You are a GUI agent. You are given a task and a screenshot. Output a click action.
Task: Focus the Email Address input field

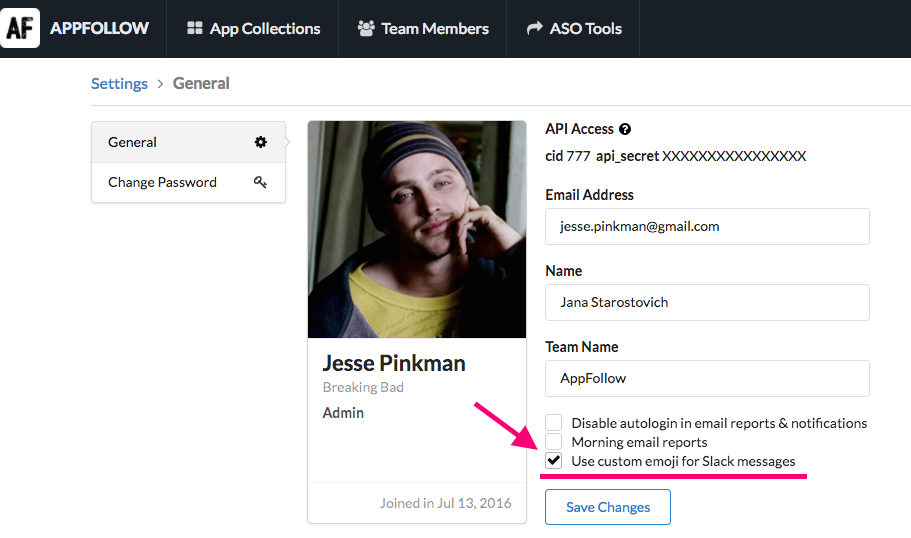pos(707,227)
